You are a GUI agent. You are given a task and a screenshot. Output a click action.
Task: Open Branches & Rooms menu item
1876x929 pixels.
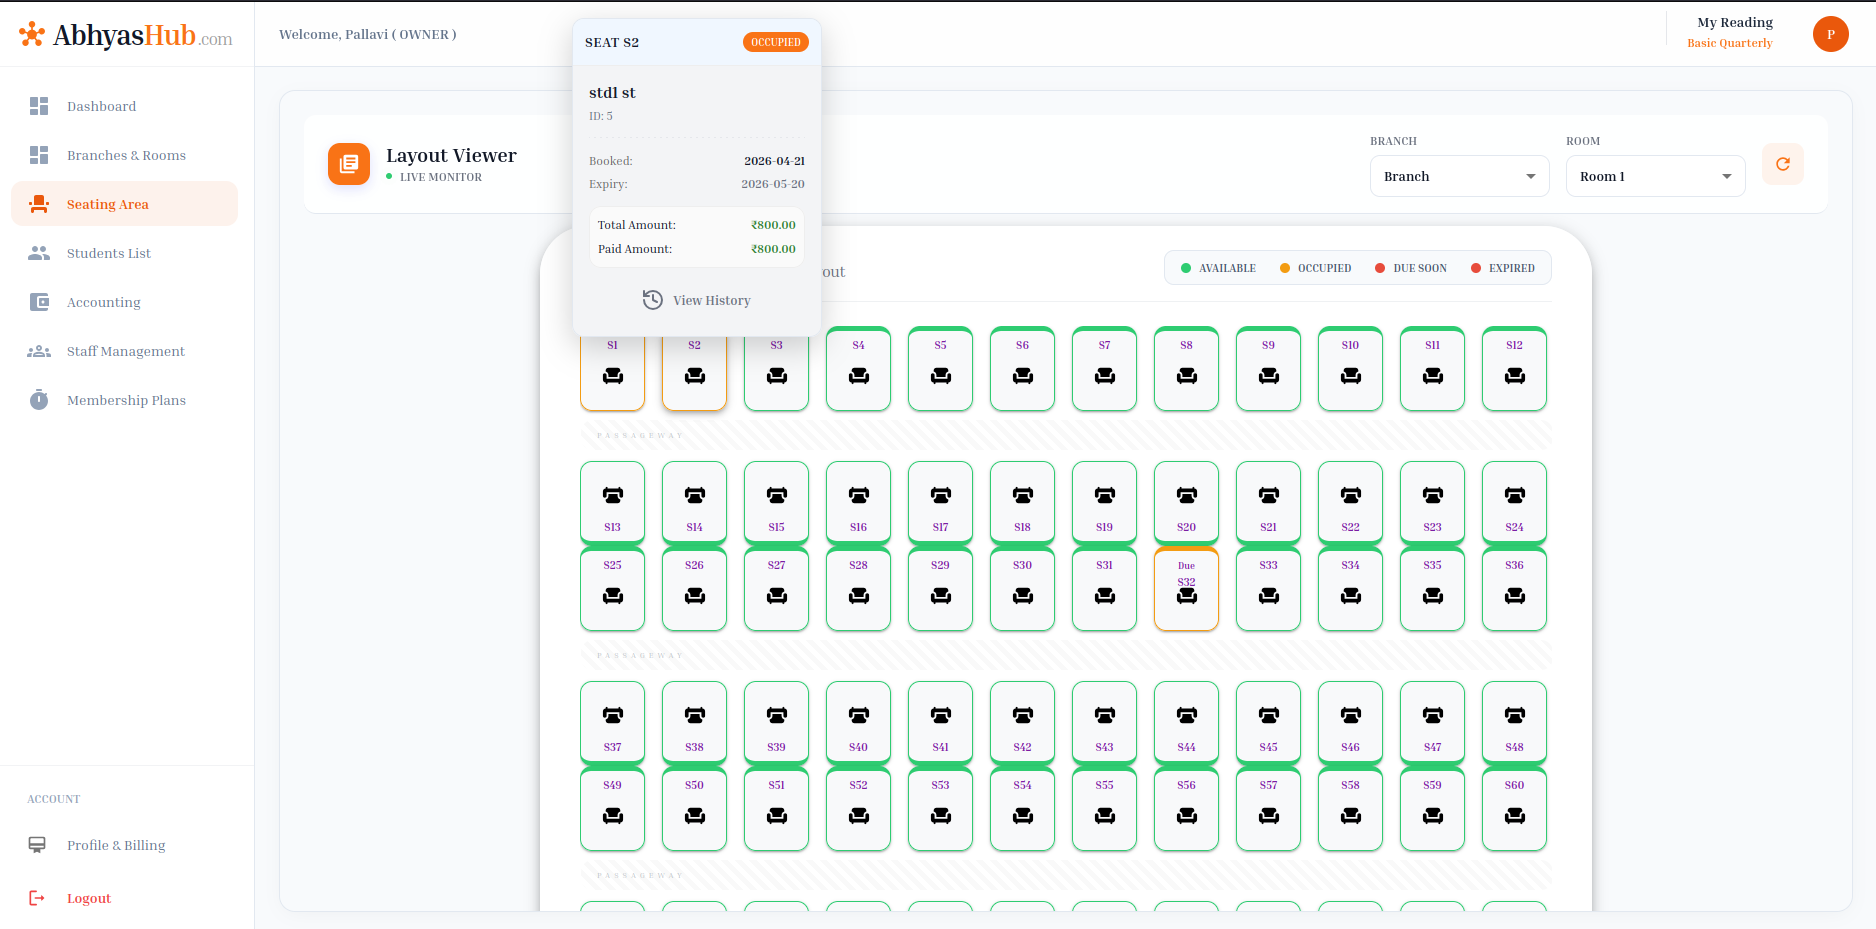pyautogui.click(x=126, y=155)
